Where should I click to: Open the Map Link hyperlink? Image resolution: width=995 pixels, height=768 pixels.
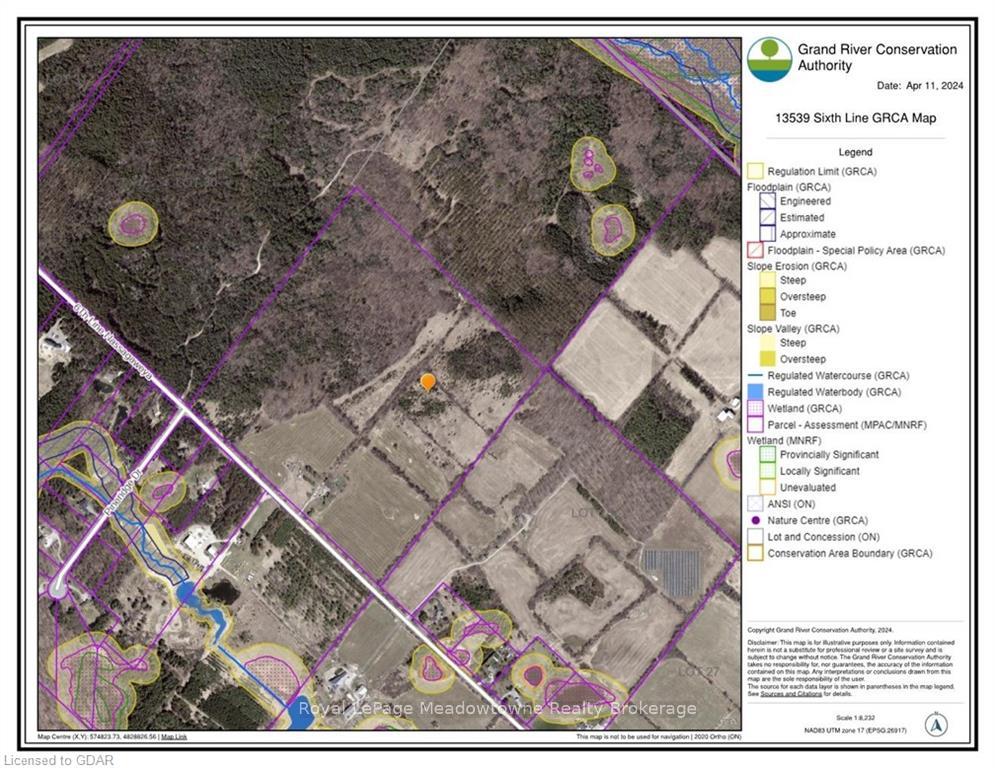click(174, 737)
